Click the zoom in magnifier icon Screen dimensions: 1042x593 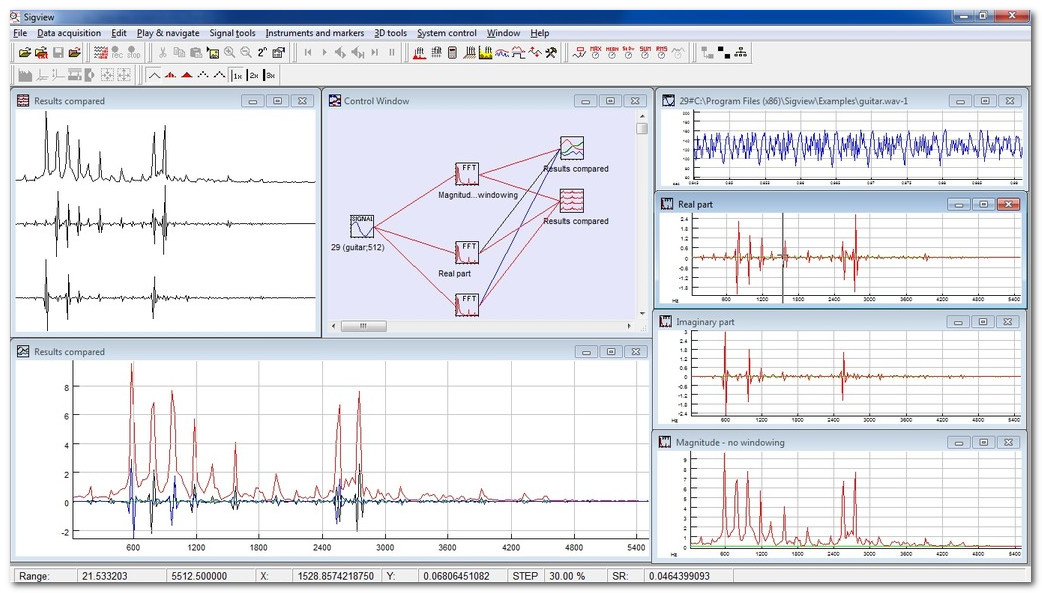pyautogui.click(x=229, y=53)
